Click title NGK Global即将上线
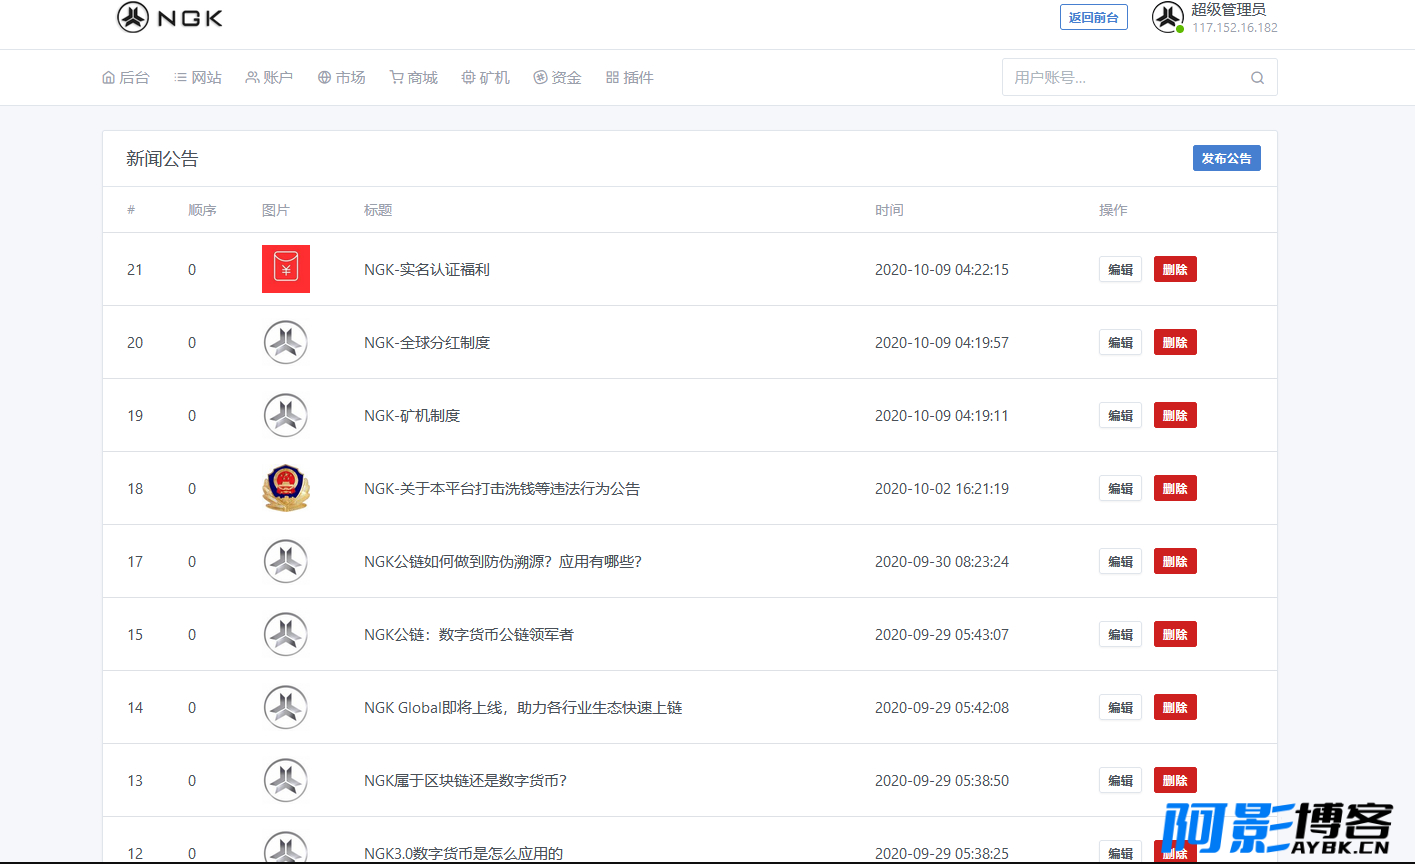The width and height of the screenshot is (1415, 864). pos(523,707)
